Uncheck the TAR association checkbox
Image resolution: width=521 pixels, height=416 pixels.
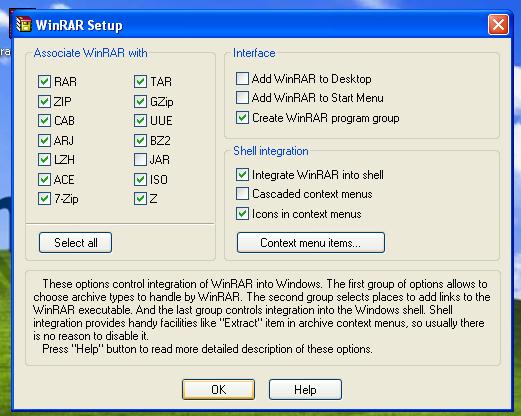tap(140, 82)
